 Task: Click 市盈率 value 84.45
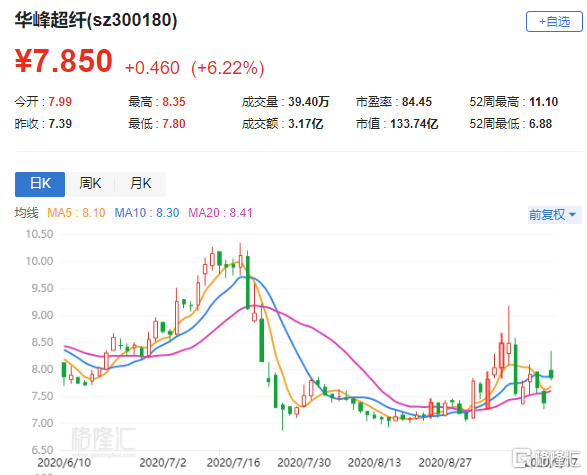pos(417,102)
